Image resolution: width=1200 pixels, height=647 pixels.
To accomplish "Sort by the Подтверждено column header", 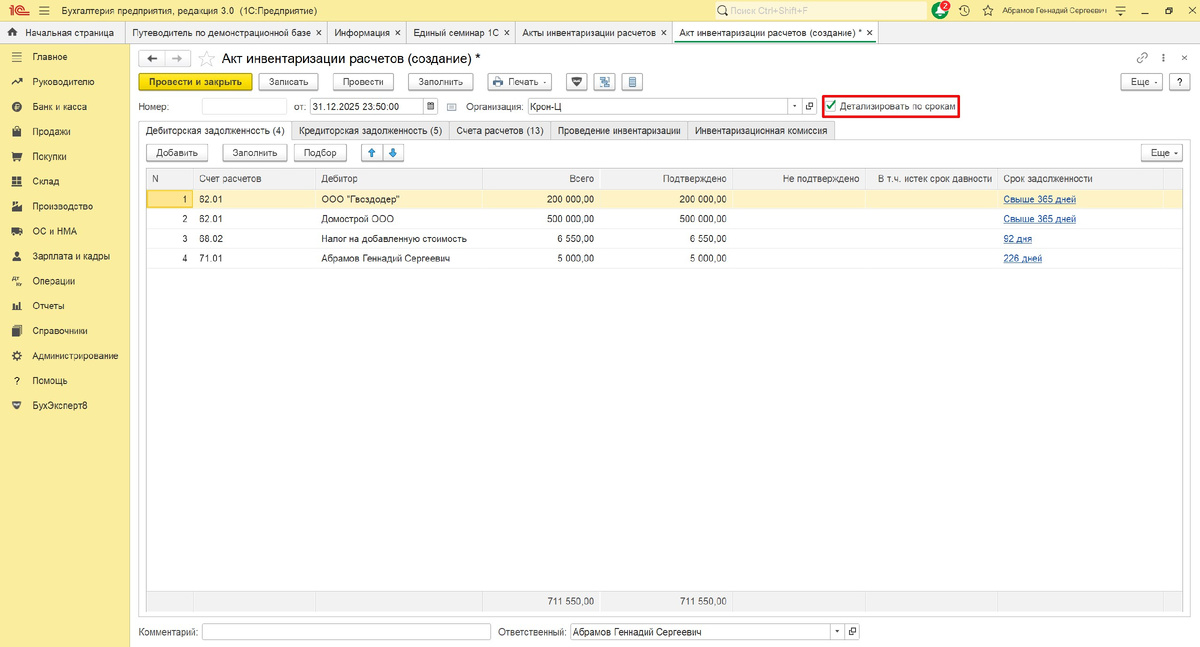I will [664, 178].
